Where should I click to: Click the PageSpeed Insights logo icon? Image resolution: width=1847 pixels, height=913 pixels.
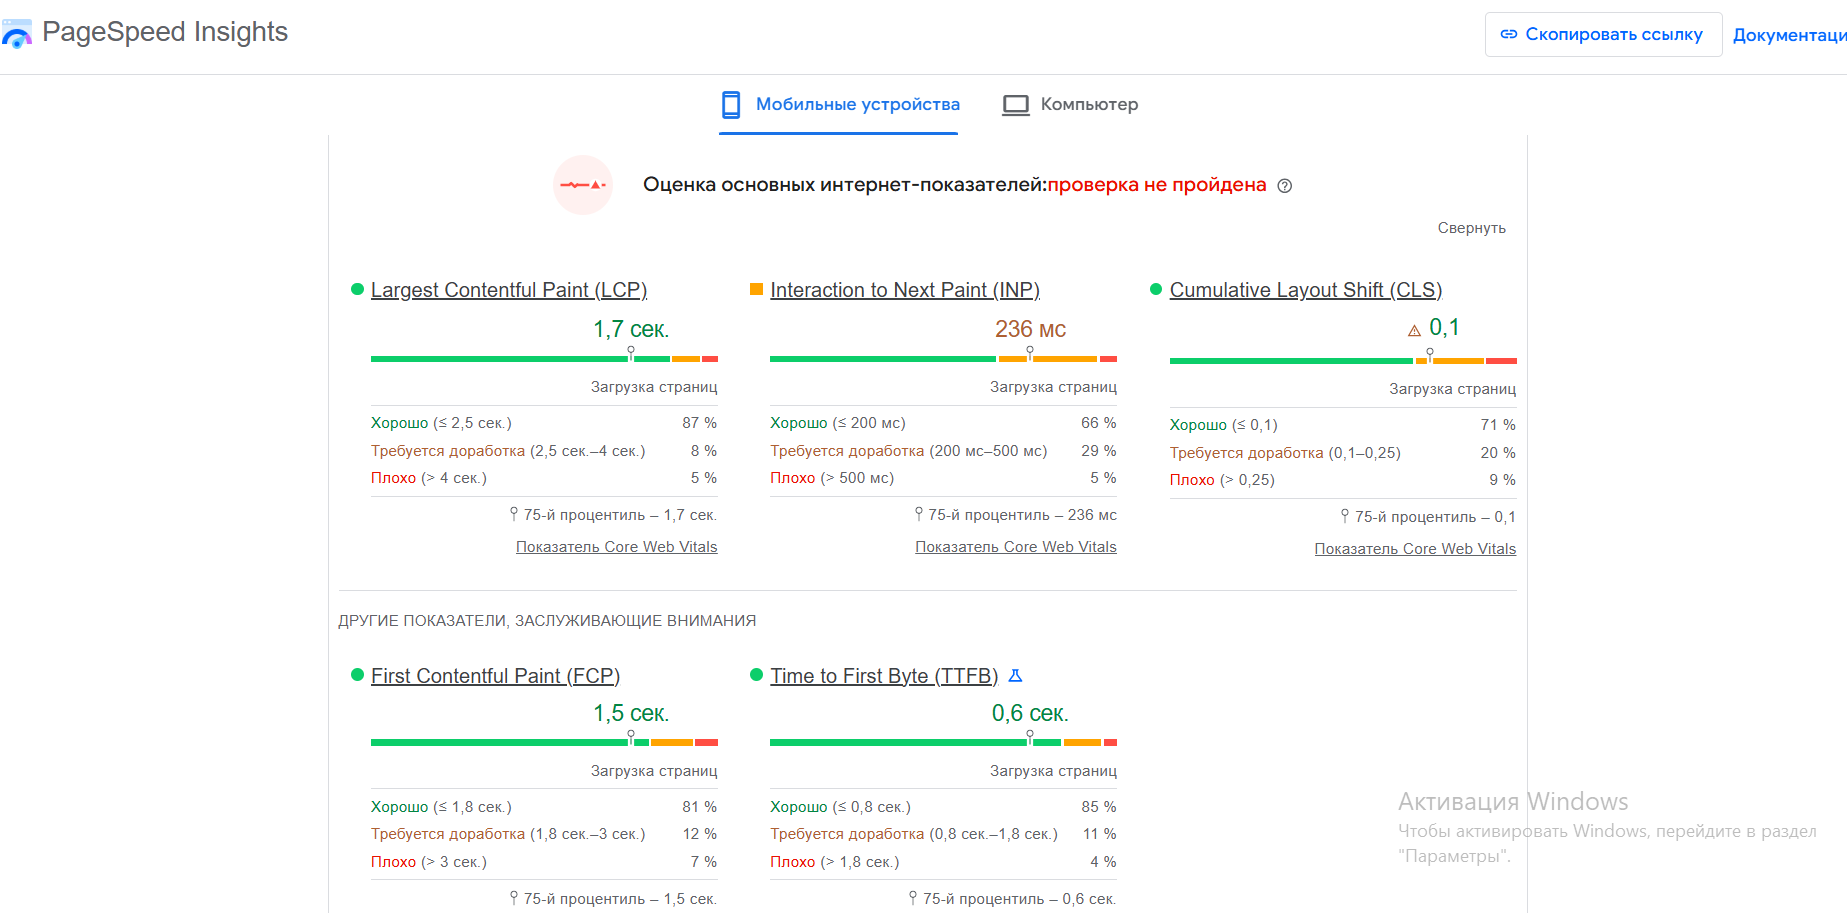[16, 34]
